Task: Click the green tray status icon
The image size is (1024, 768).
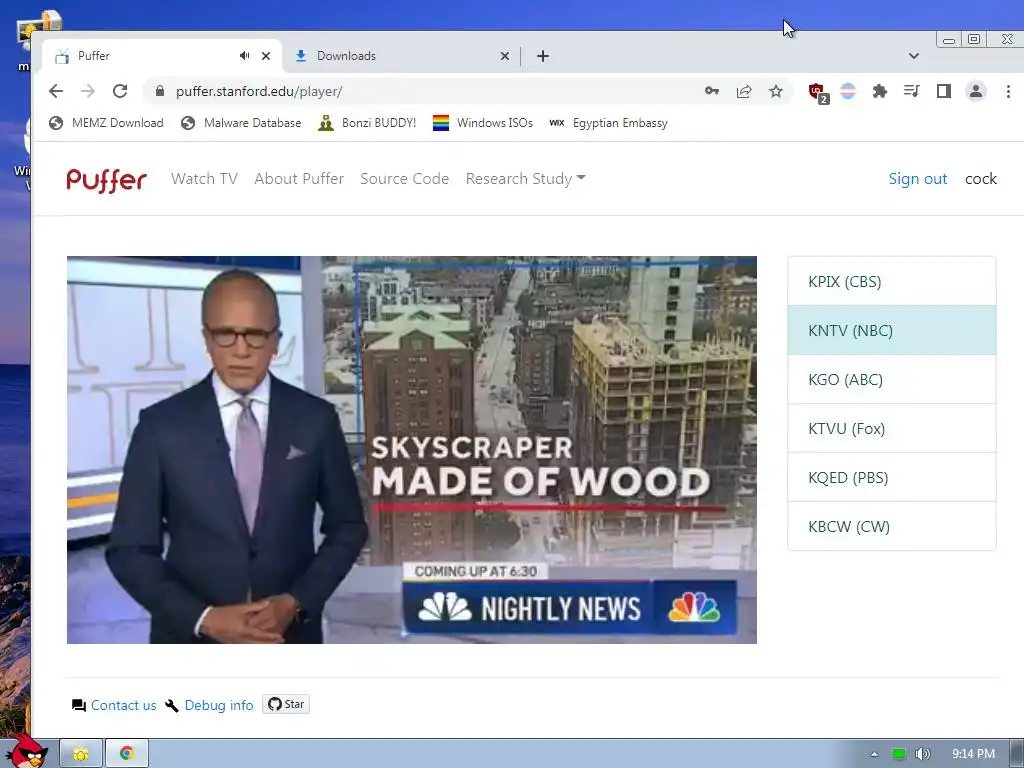Action: click(899, 754)
